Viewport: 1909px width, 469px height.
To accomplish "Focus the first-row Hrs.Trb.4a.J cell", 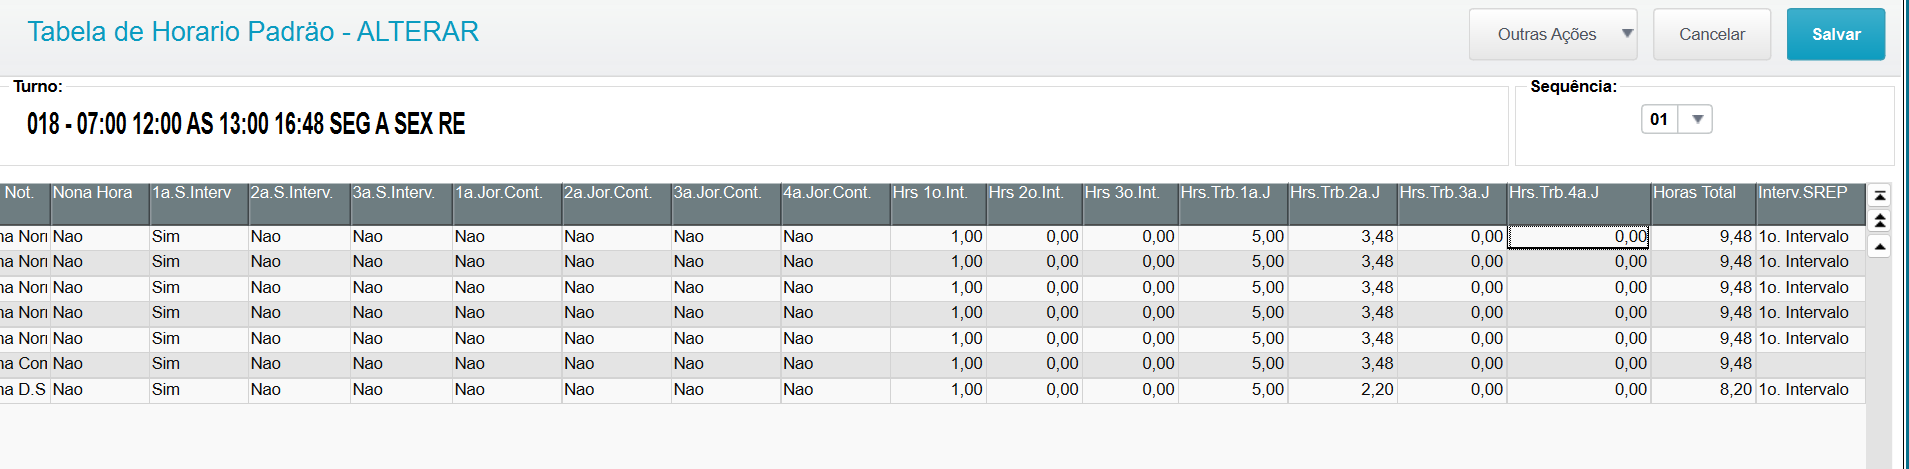I will pyautogui.click(x=1578, y=237).
